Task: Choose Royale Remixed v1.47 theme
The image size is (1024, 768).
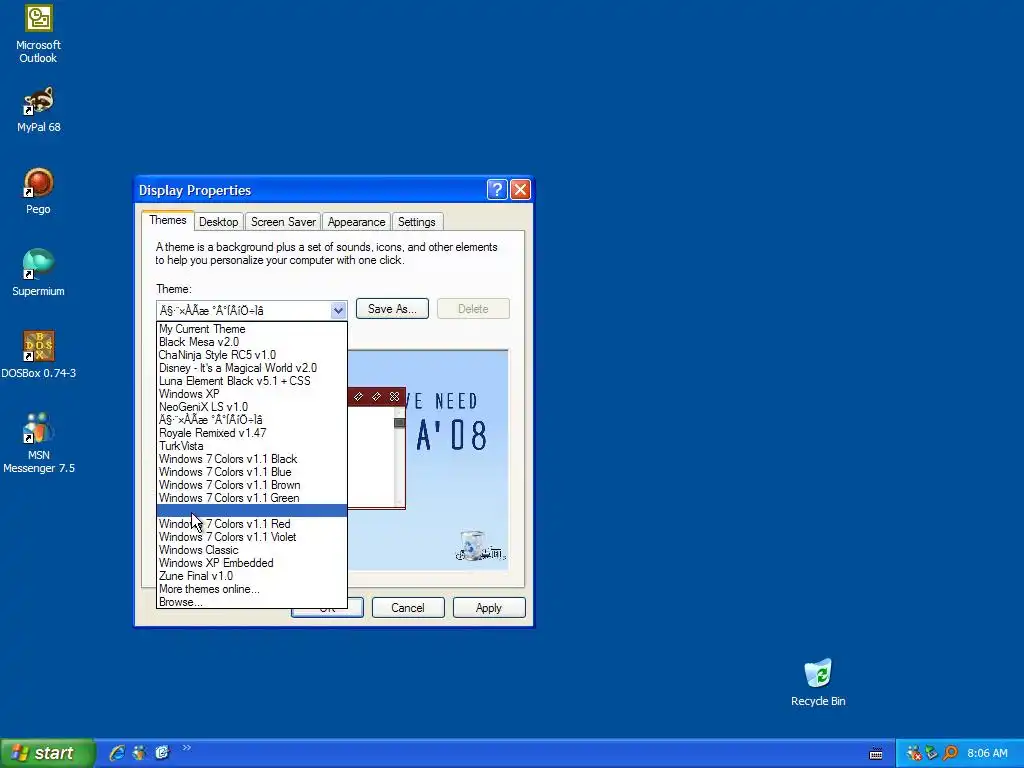Action: click(251, 433)
